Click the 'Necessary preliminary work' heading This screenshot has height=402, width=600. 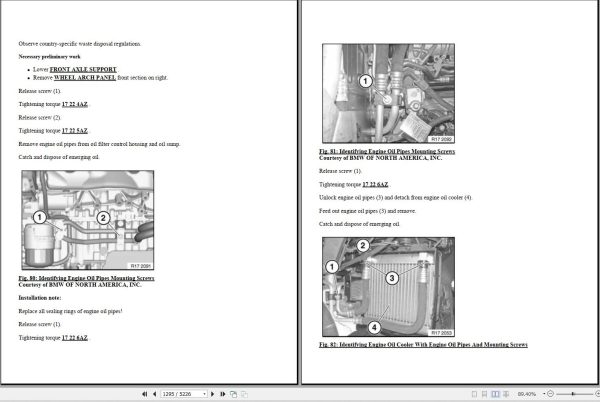point(50,57)
